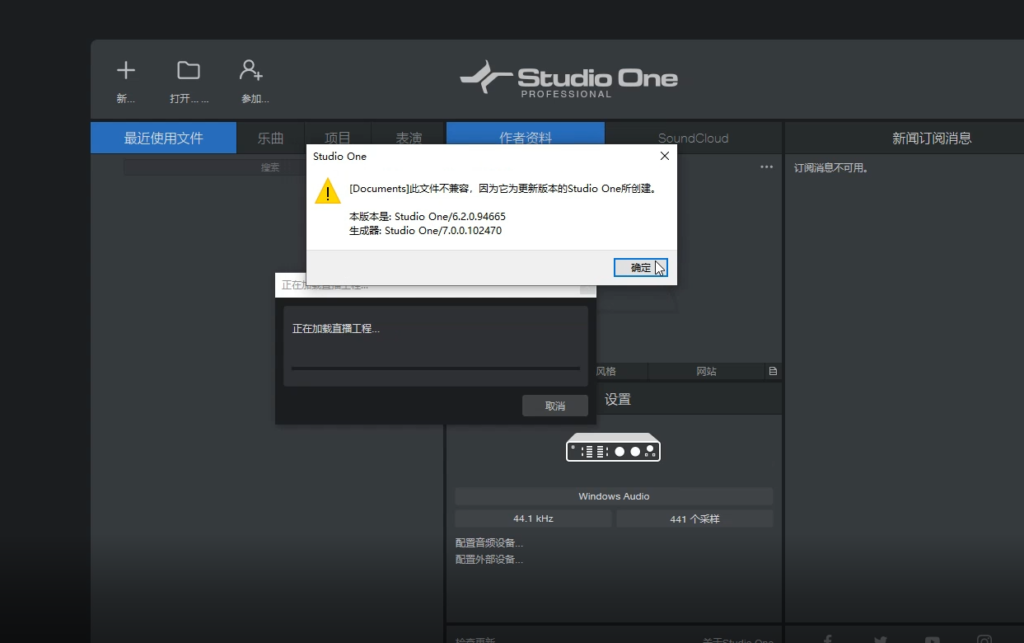1024x643 pixels.
Task: Change sample rate via 44.1 kHz selector
Action: tap(532, 518)
